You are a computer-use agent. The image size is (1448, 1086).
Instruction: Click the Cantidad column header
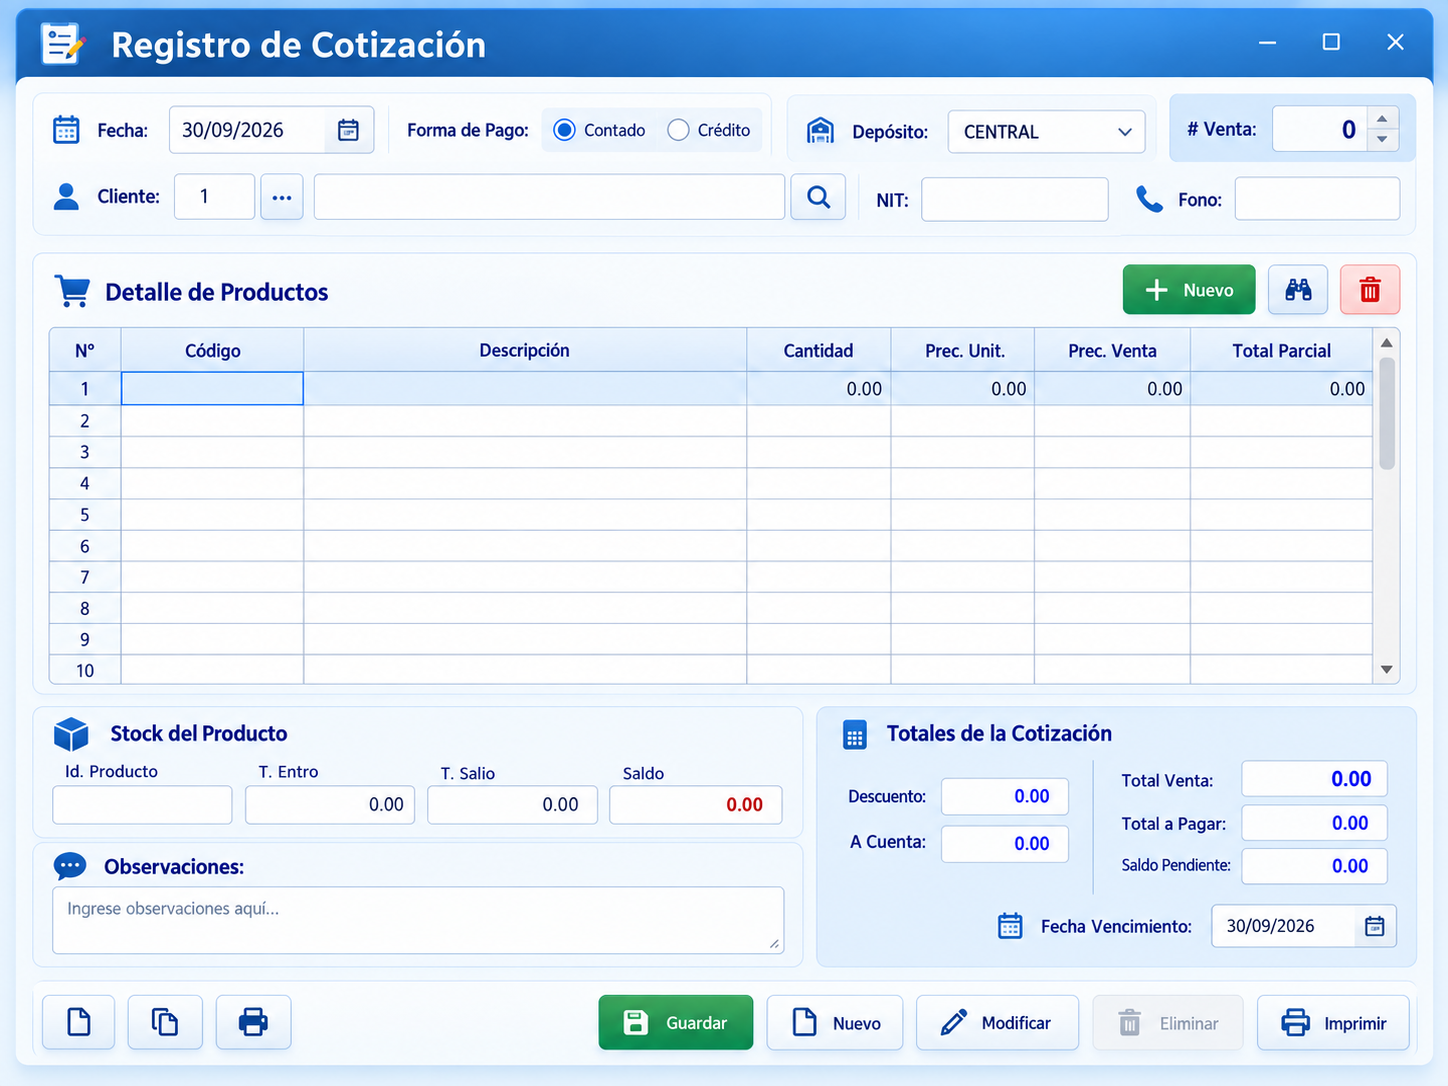[819, 350]
